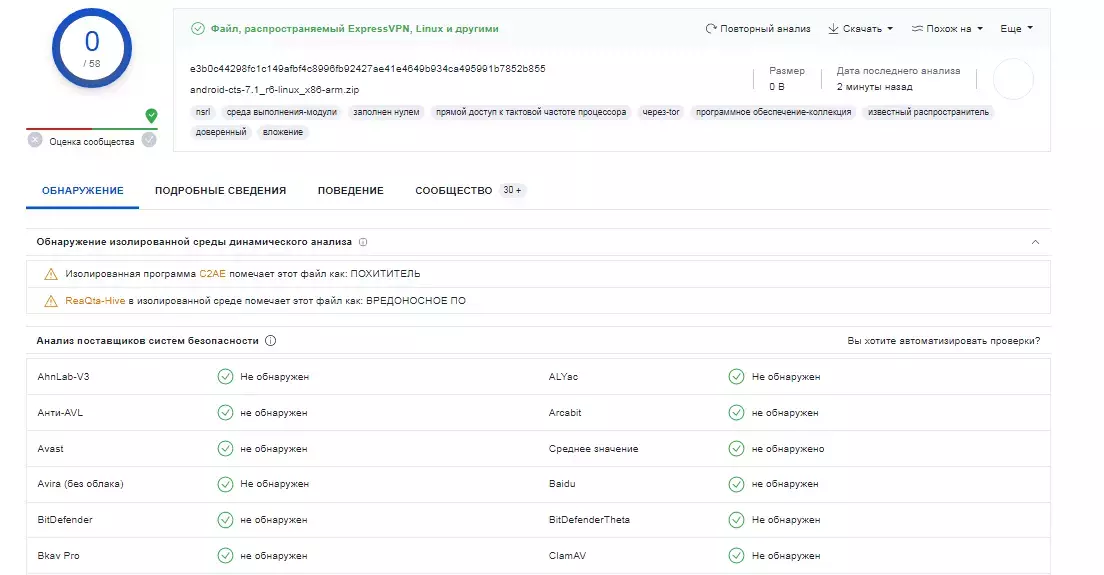Click the green check icon beside the file title
The width and height of the screenshot is (1104, 575).
[x=198, y=29]
